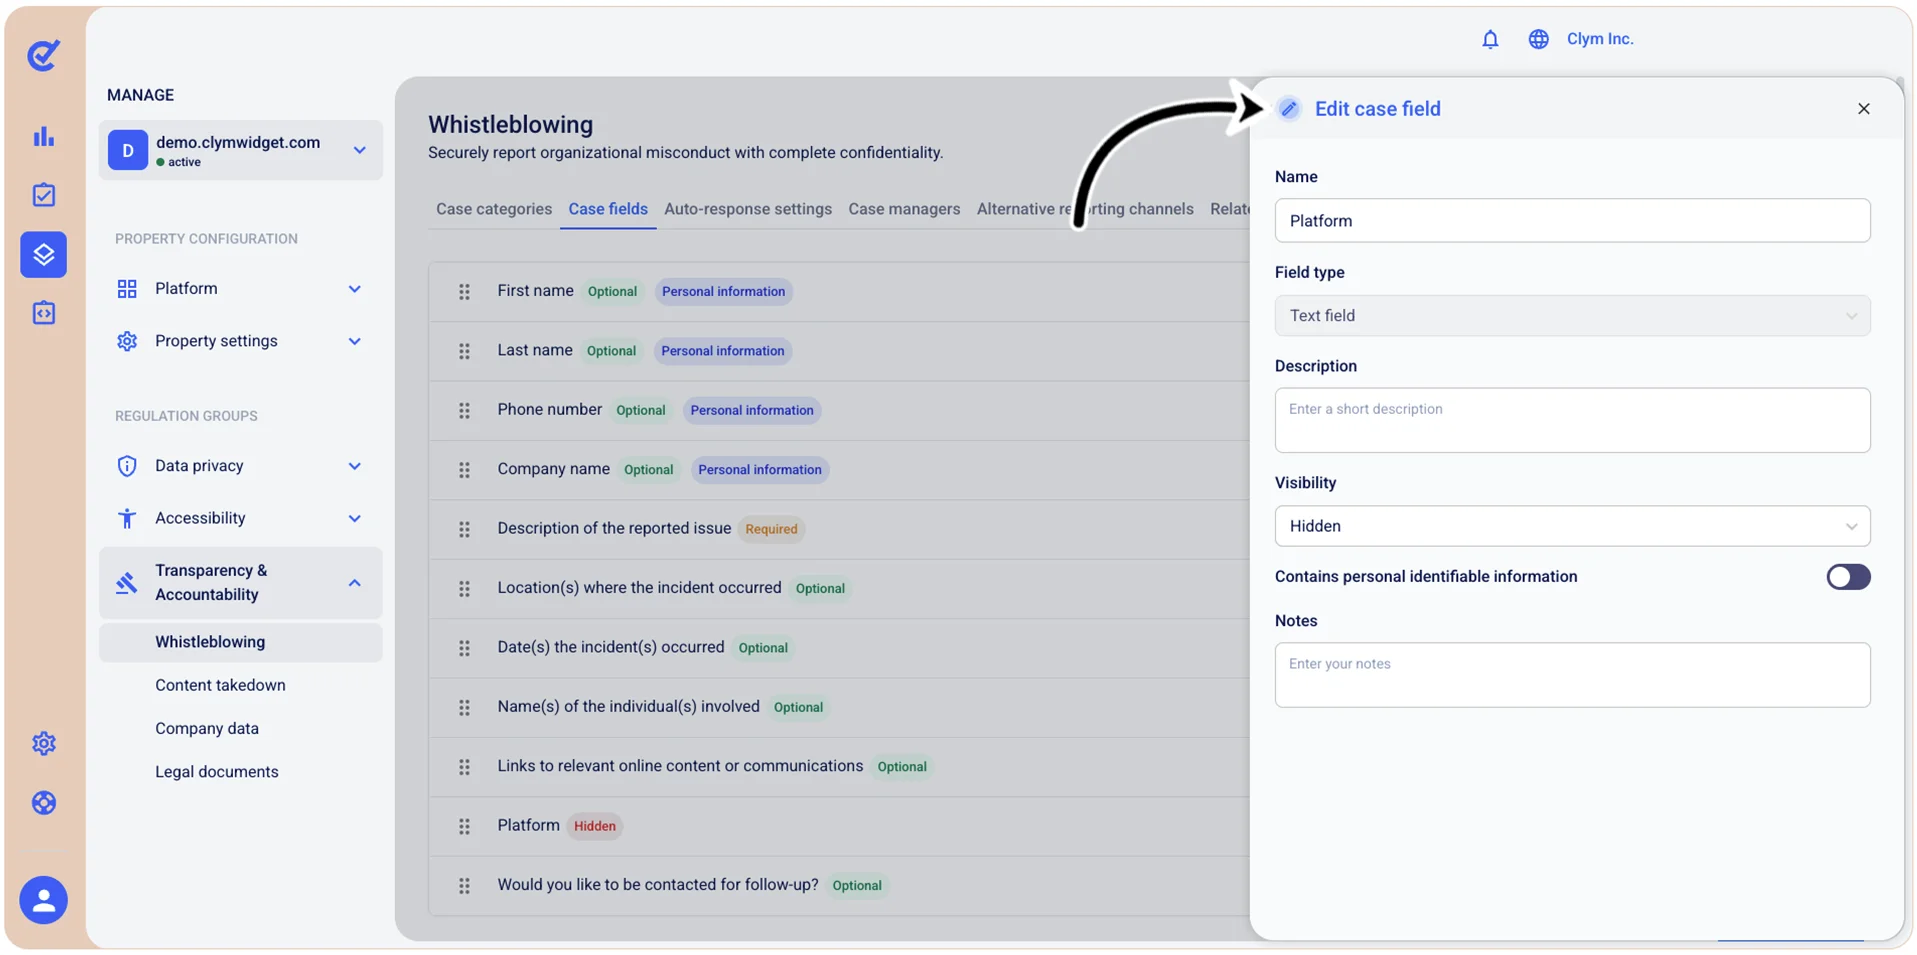
Task: Open the user profile avatar
Action: tap(44, 900)
